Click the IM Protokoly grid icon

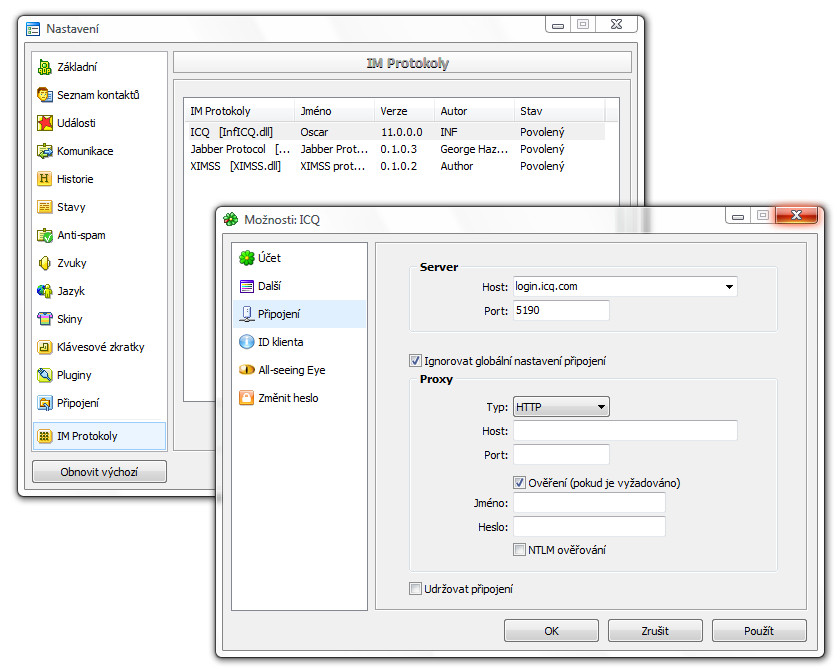click(x=44, y=436)
